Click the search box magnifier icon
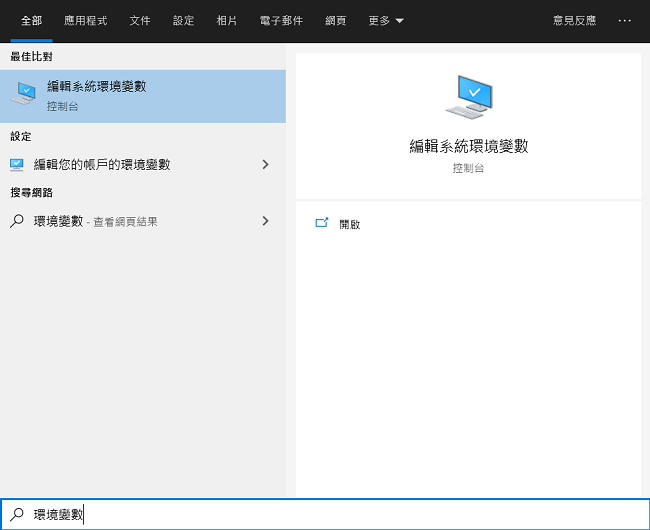650x530 pixels. [17, 515]
